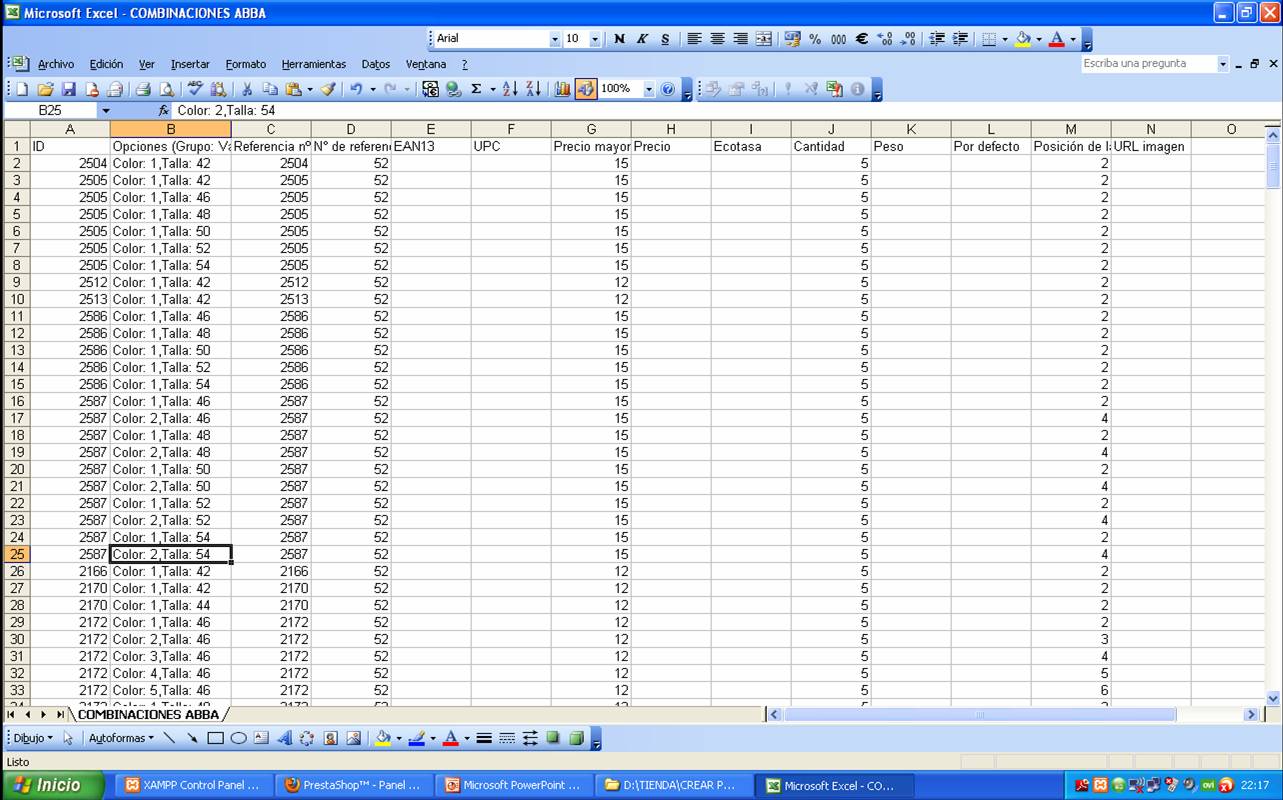This screenshot has height=800, width=1283.
Task: Click the Merge and Center icon
Action: point(764,39)
